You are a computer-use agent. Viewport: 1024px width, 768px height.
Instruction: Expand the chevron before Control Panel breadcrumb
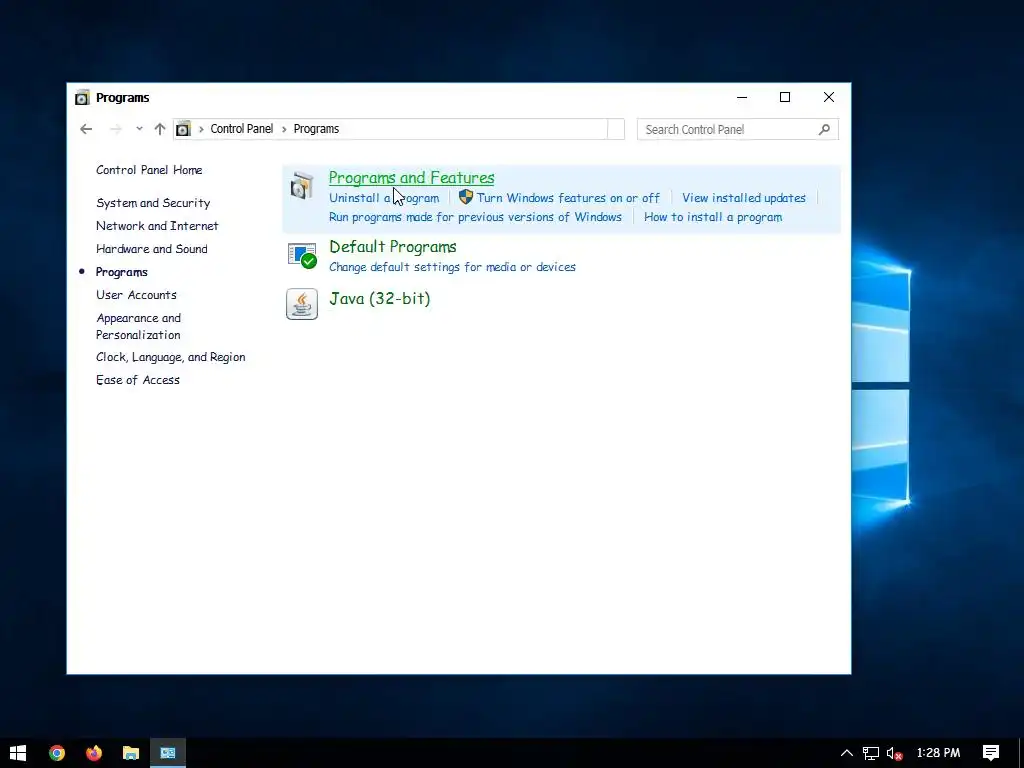201,129
